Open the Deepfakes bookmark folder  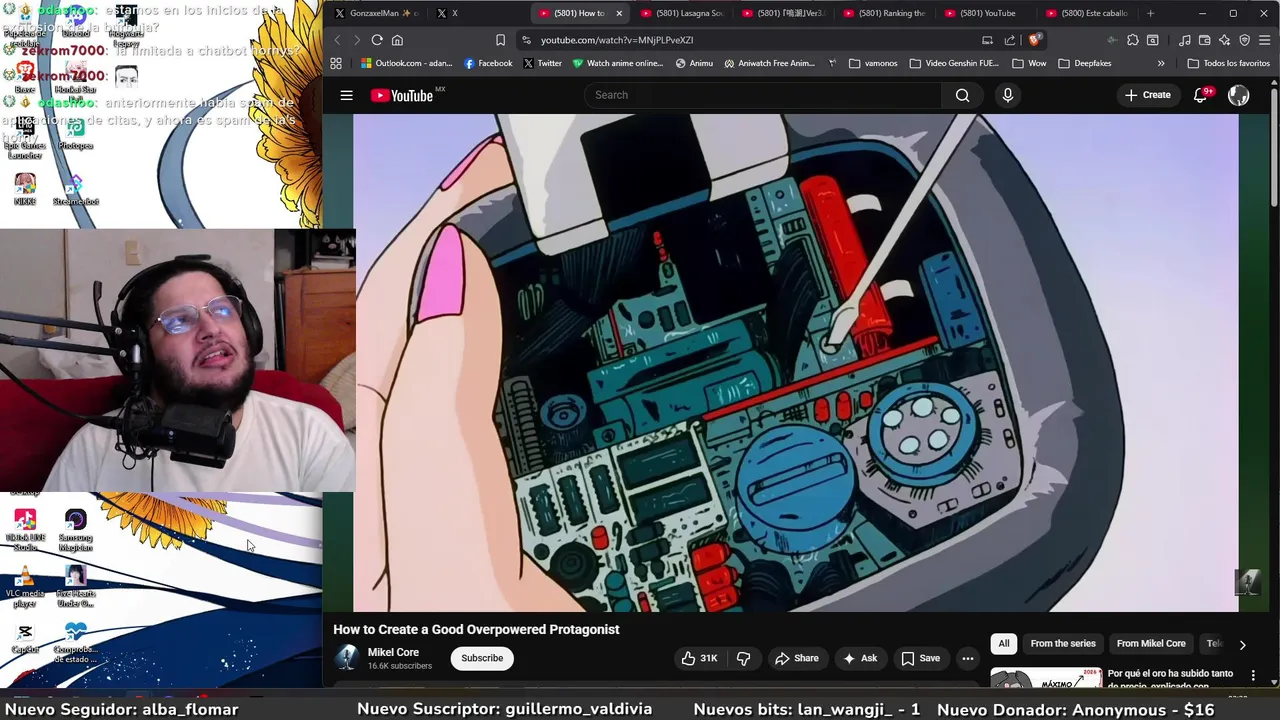pos(1085,63)
